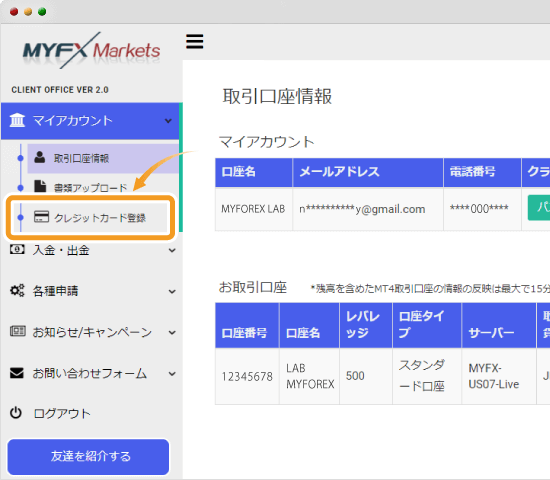Click the MYFOREX LAB account name cell
The width and height of the screenshot is (550, 480).
pos(253,209)
